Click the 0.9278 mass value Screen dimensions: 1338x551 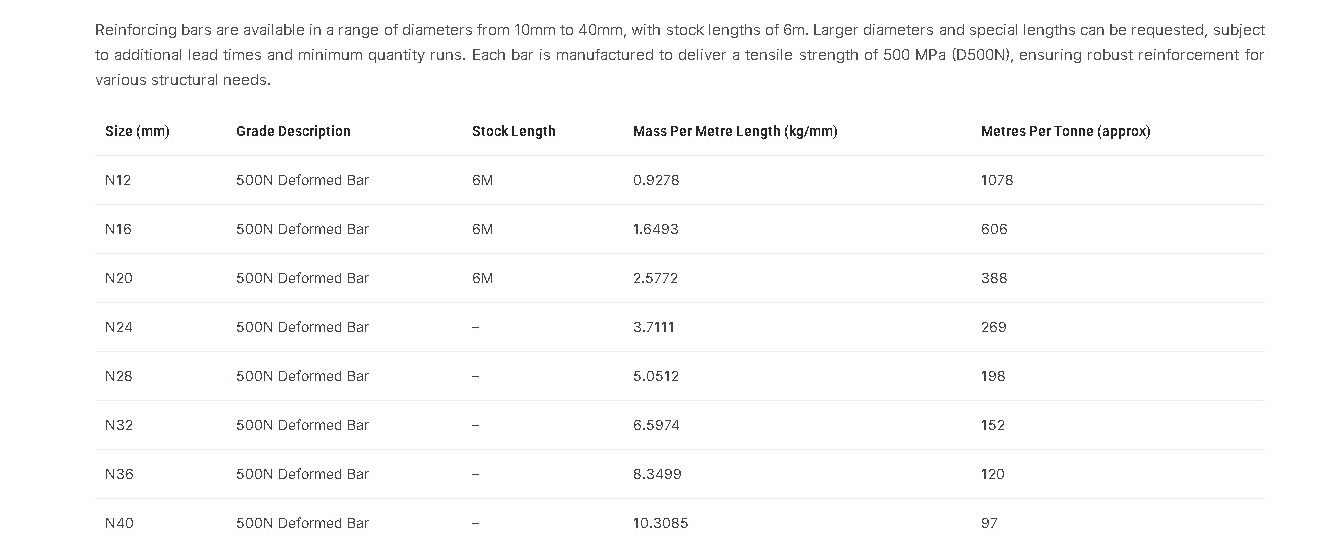(656, 180)
